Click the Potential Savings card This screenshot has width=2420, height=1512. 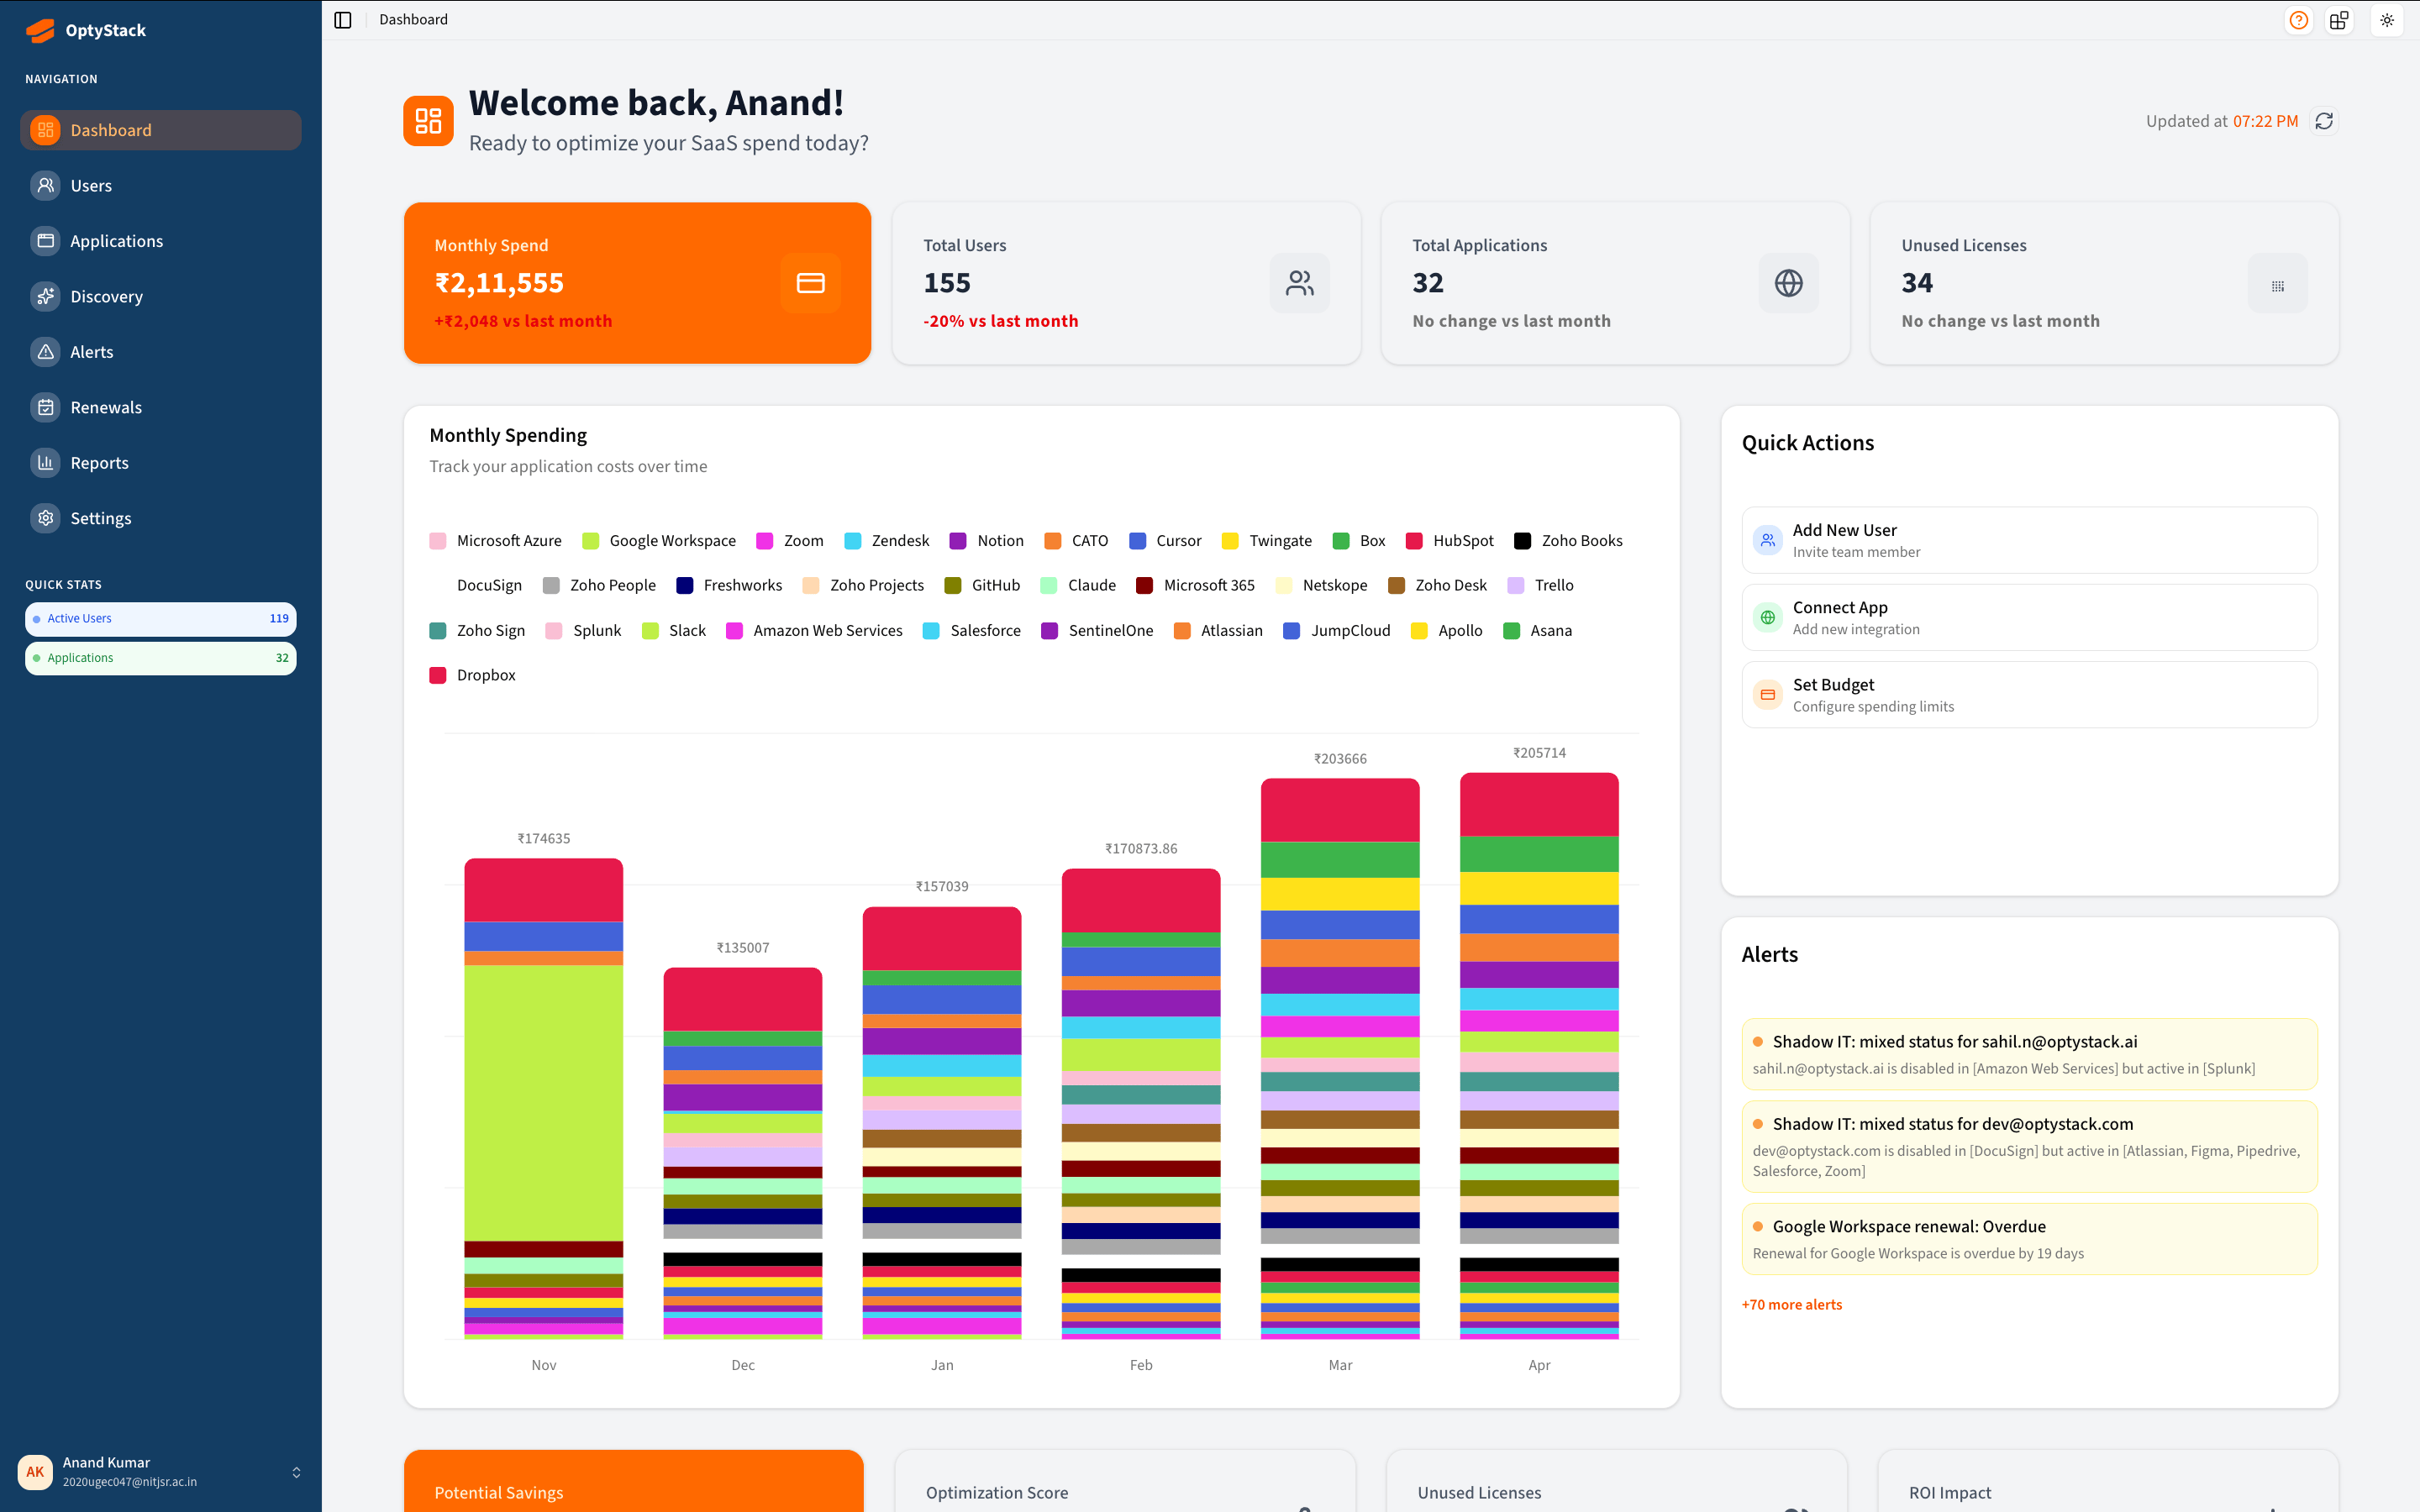click(x=633, y=1481)
